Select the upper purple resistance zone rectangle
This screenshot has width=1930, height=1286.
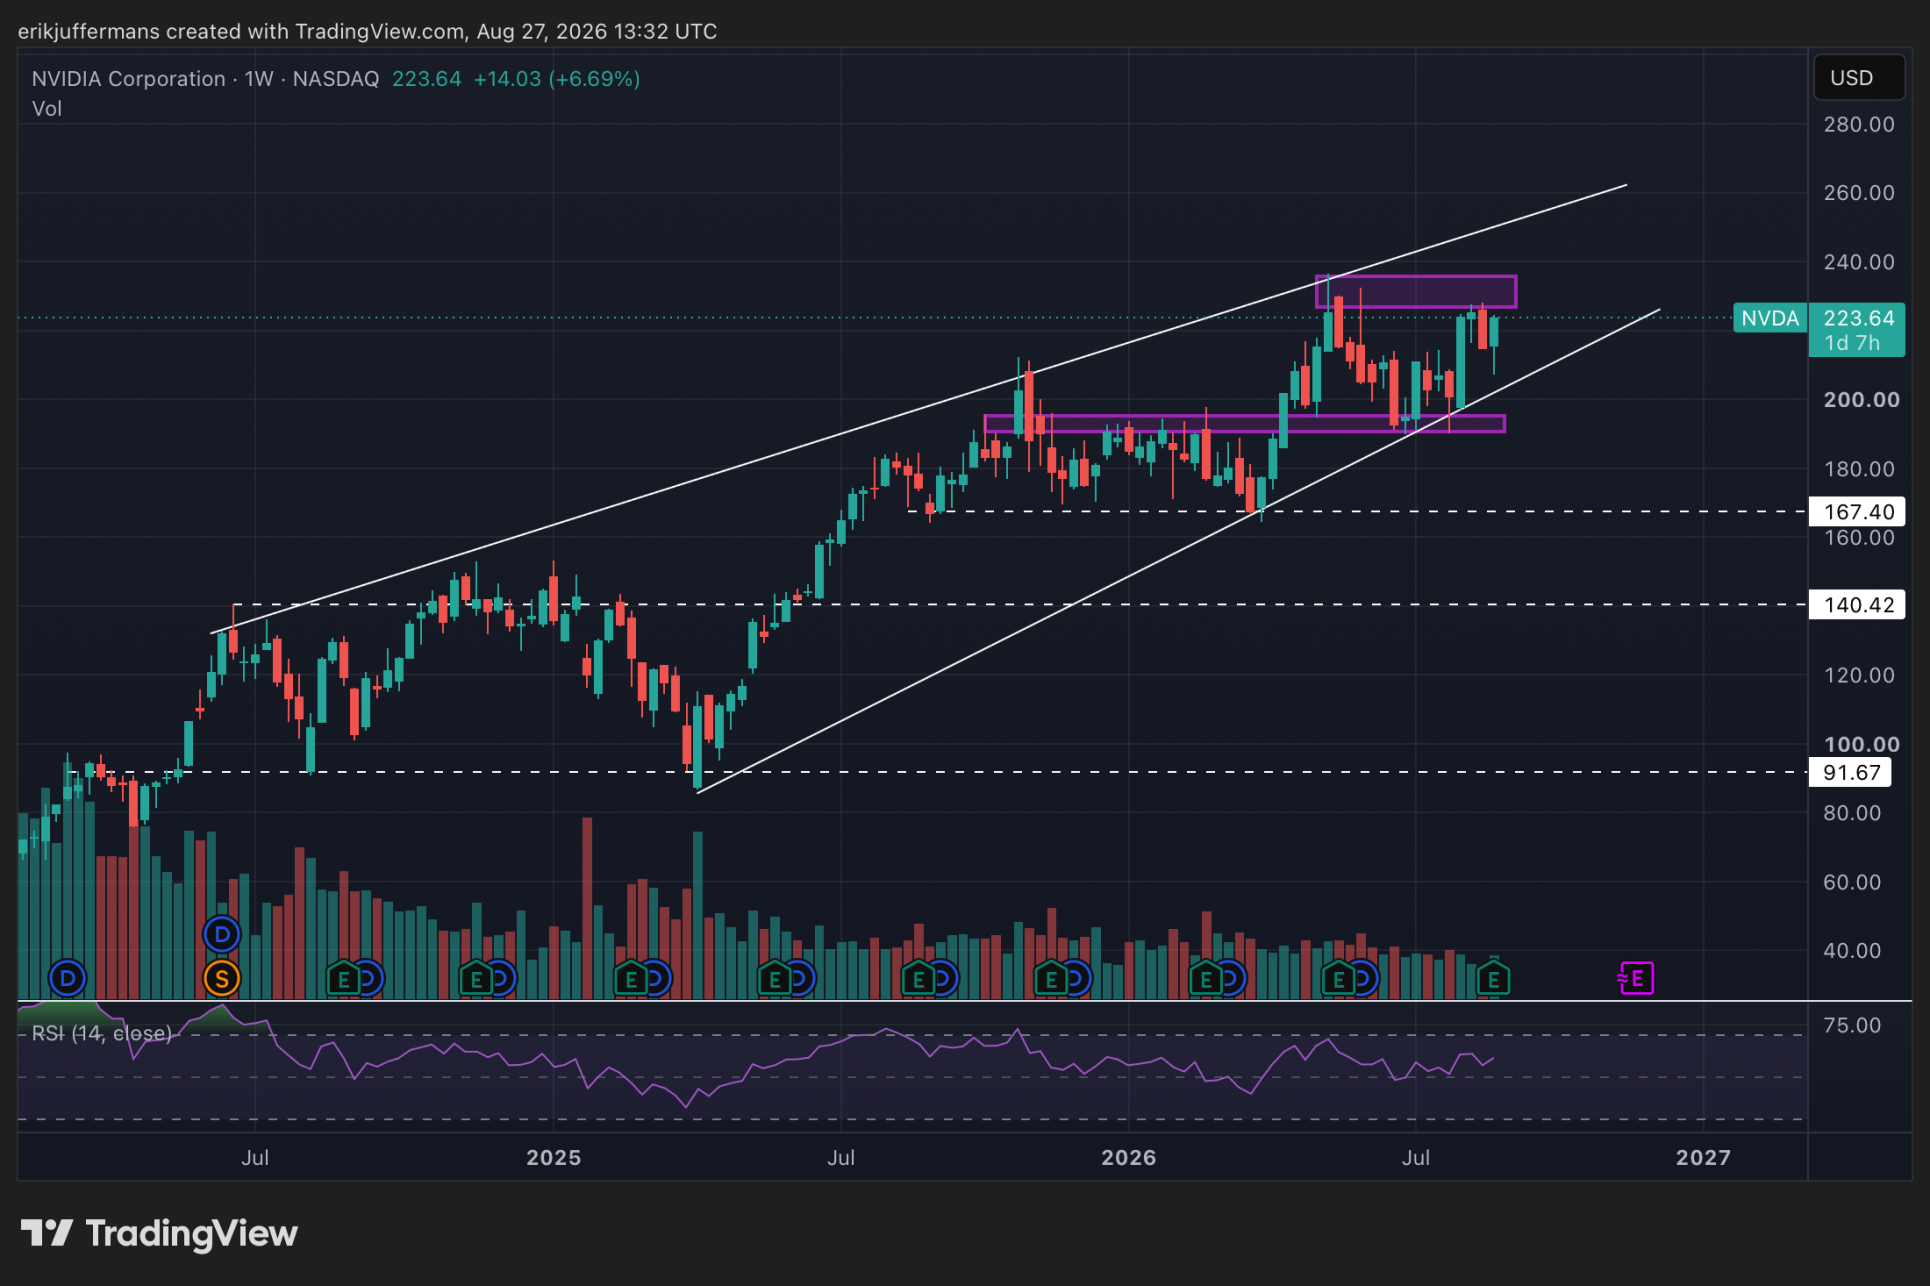1415,291
